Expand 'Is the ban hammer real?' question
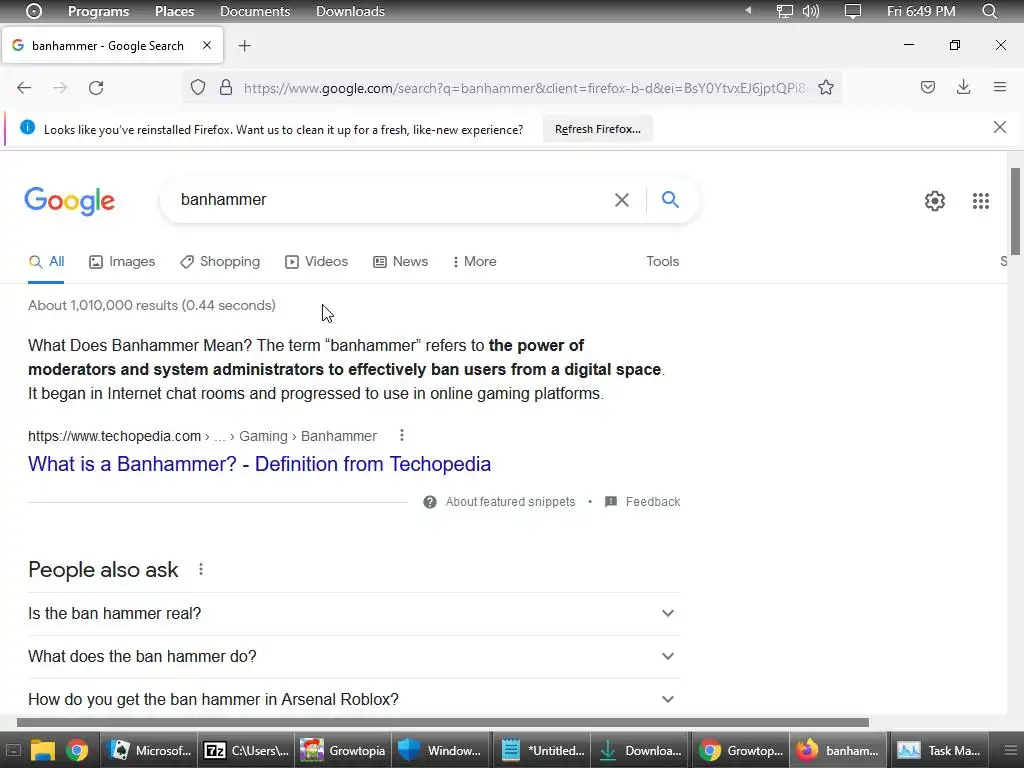This screenshot has width=1024, height=768. (x=354, y=613)
